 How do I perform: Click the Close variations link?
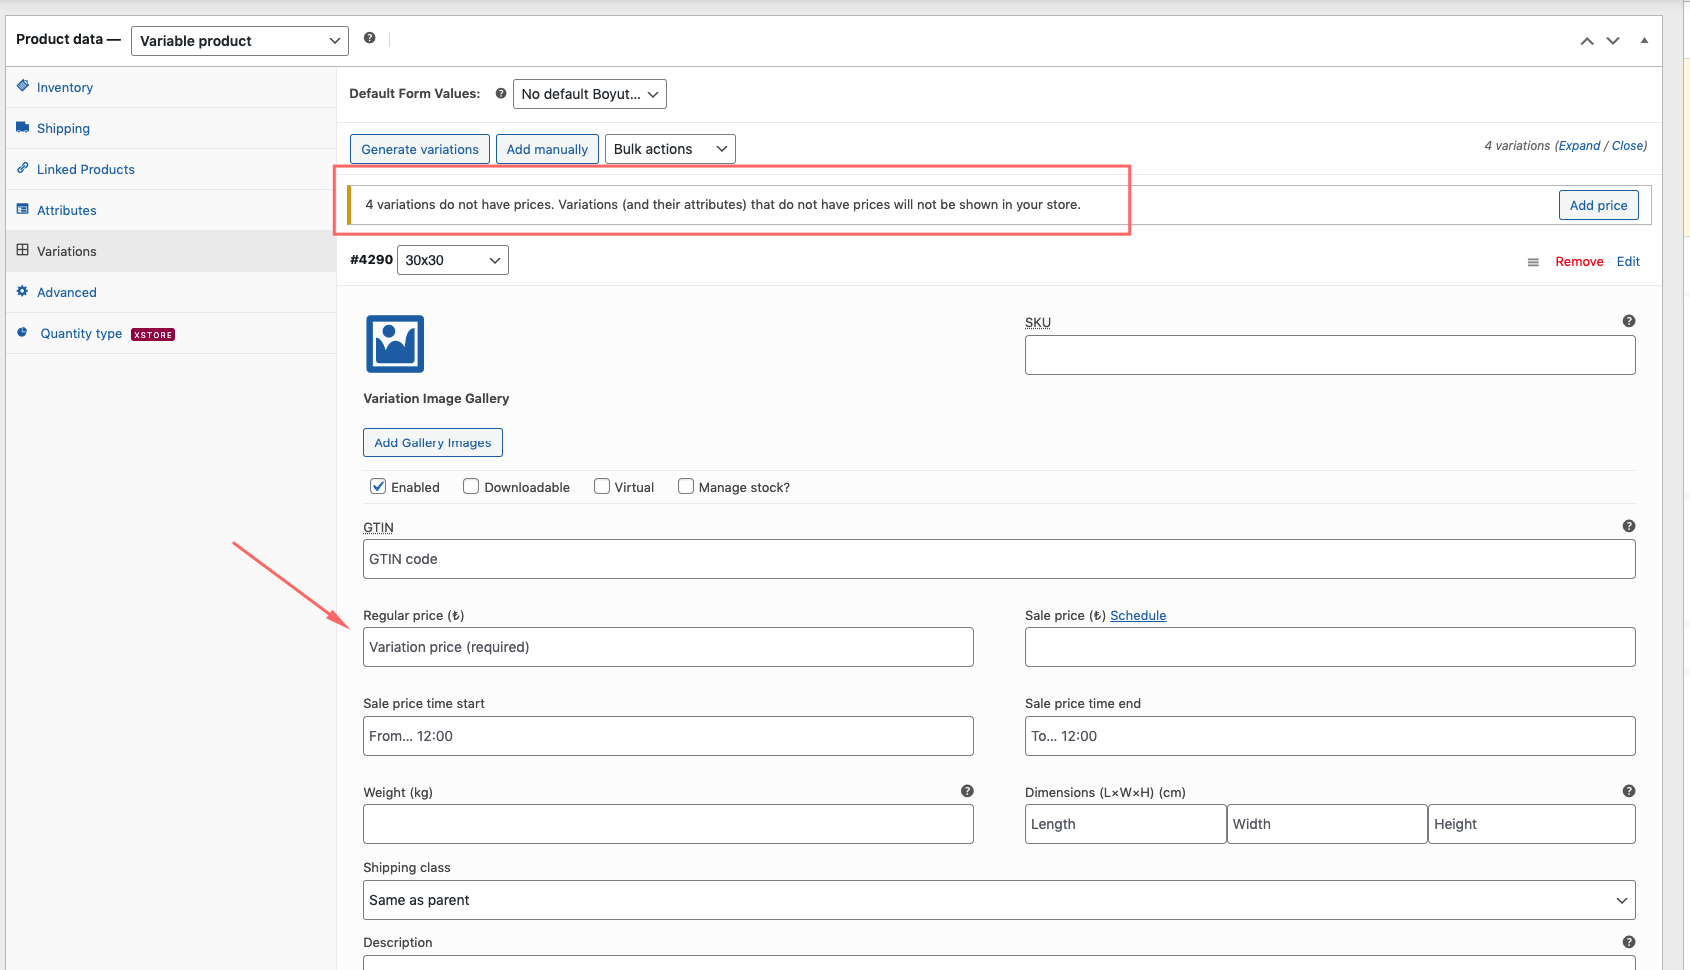tap(1628, 146)
